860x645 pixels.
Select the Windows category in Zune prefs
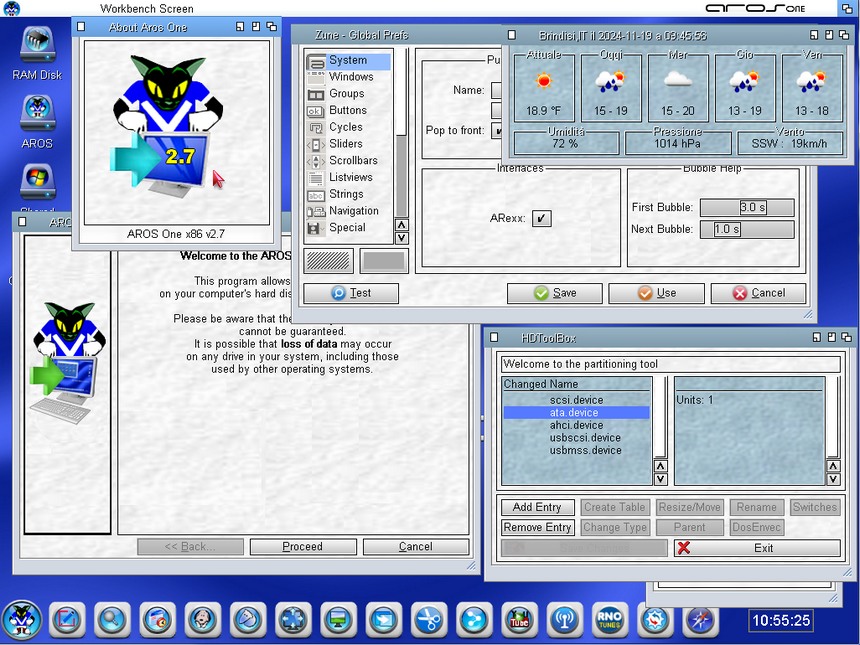[348, 77]
